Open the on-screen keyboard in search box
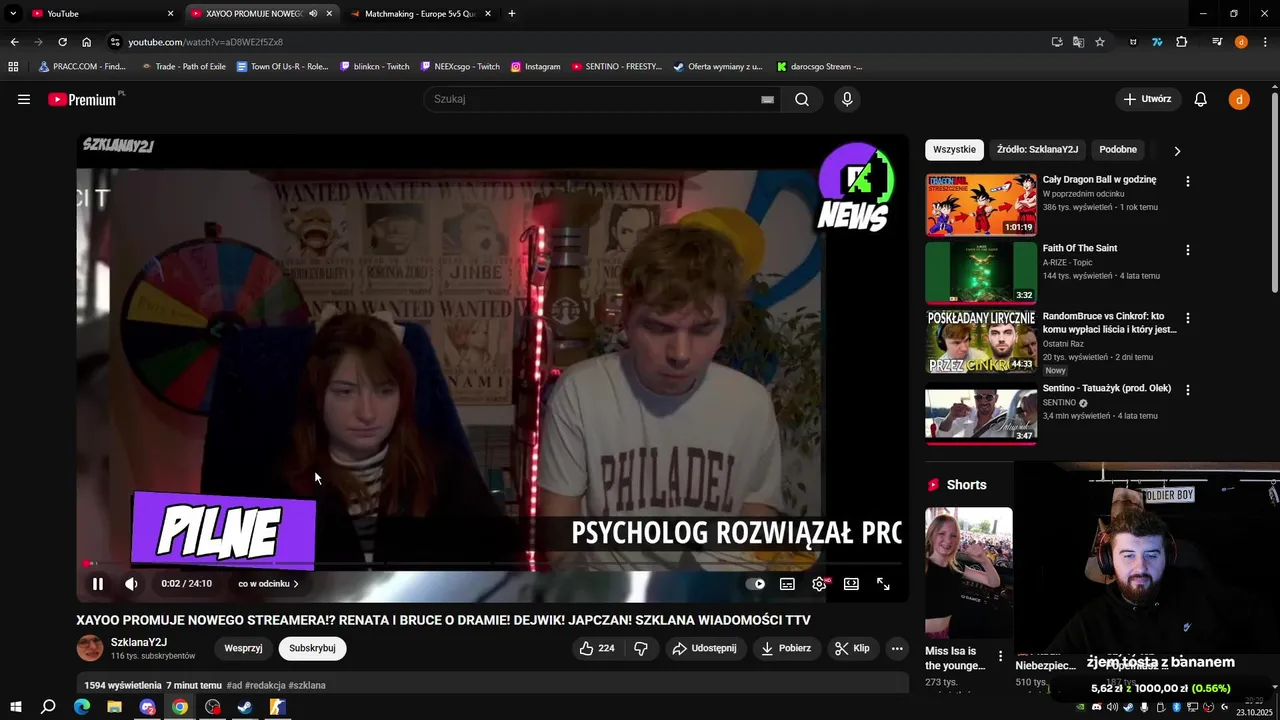 tap(767, 99)
